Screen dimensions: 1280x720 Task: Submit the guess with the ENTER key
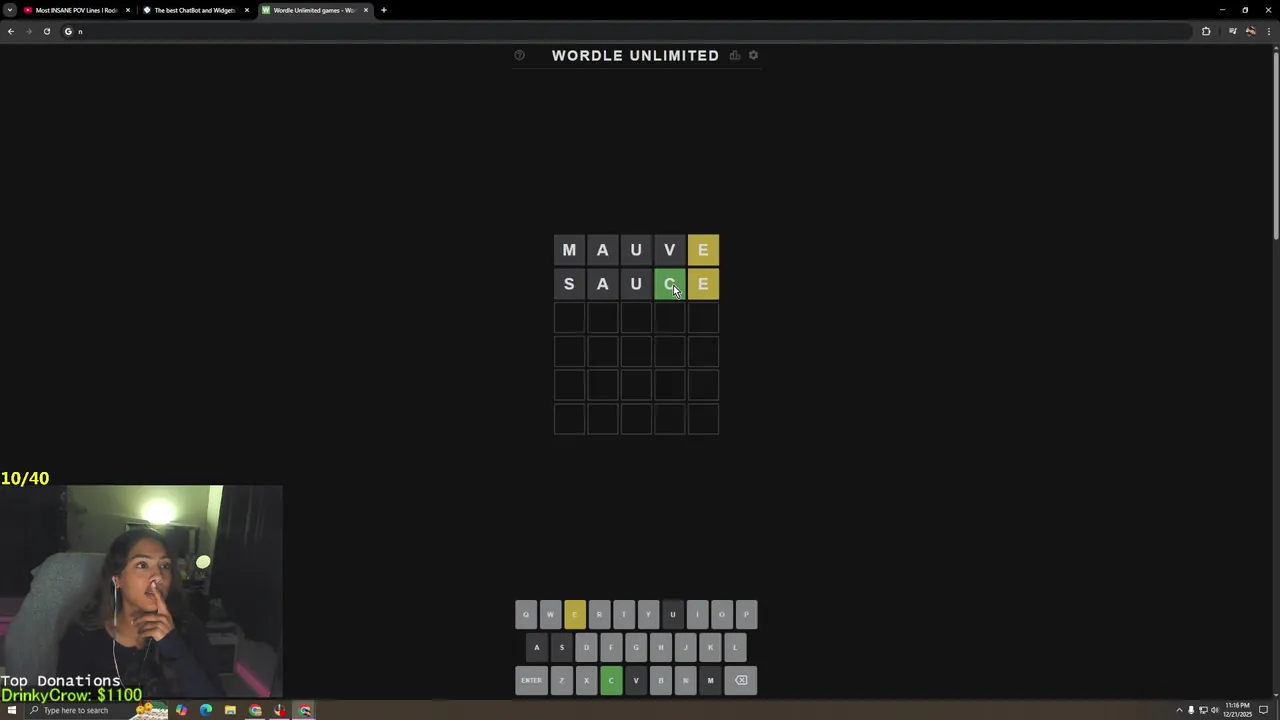[x=531, y=680]
